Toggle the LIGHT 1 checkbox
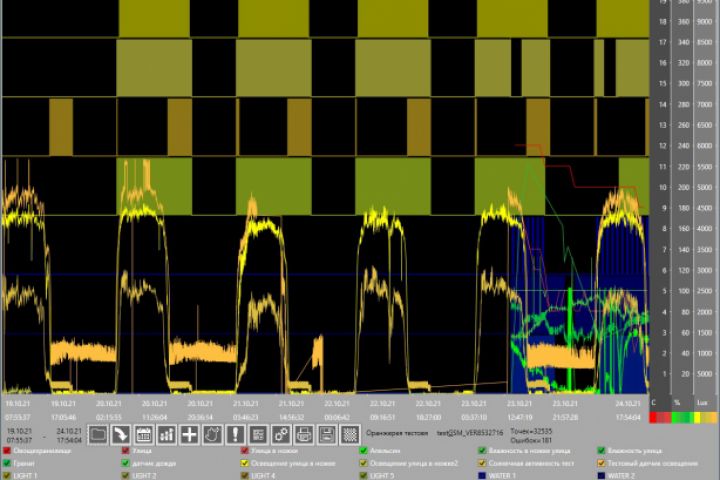The width and height of the screenshot is (720, 480). point(7,476)
